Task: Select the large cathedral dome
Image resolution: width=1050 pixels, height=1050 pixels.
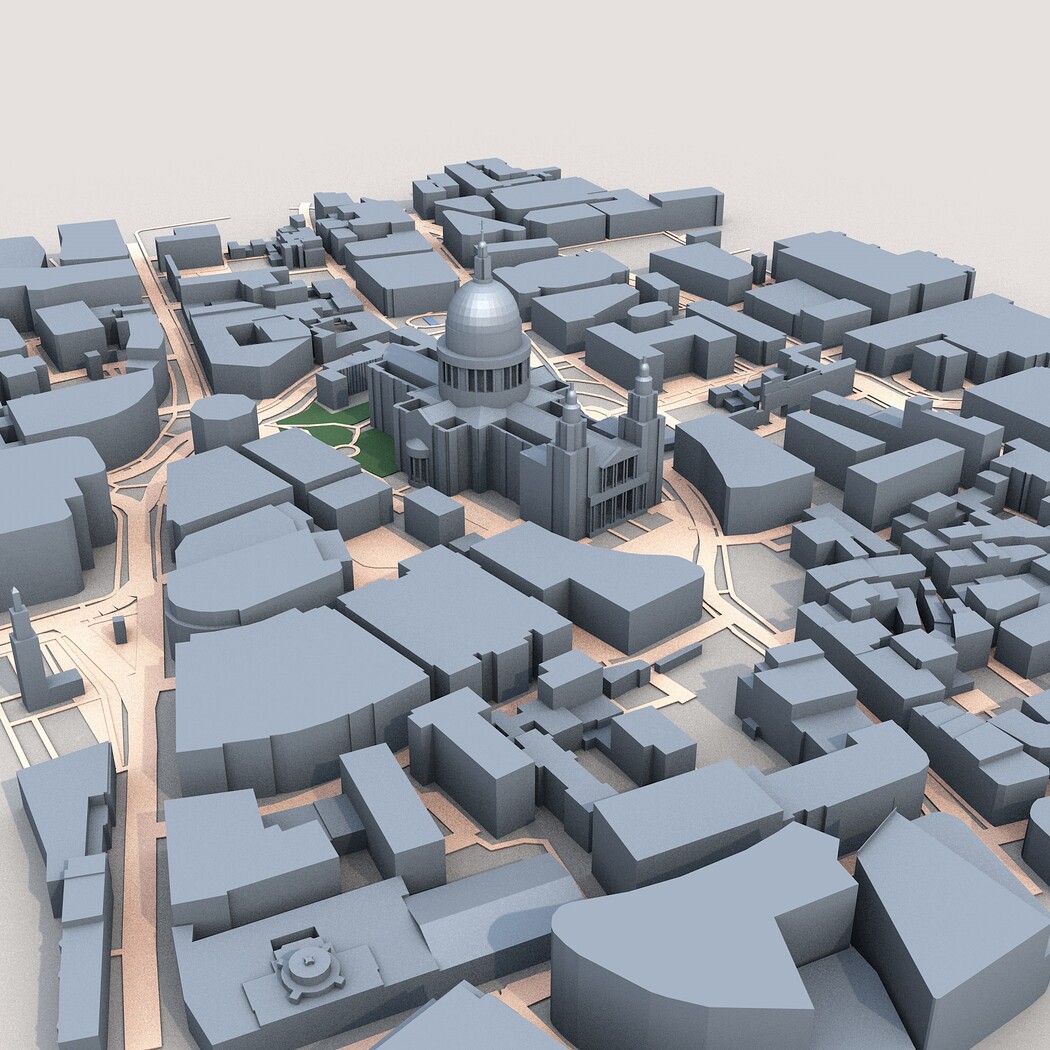Action: [483, 318]
